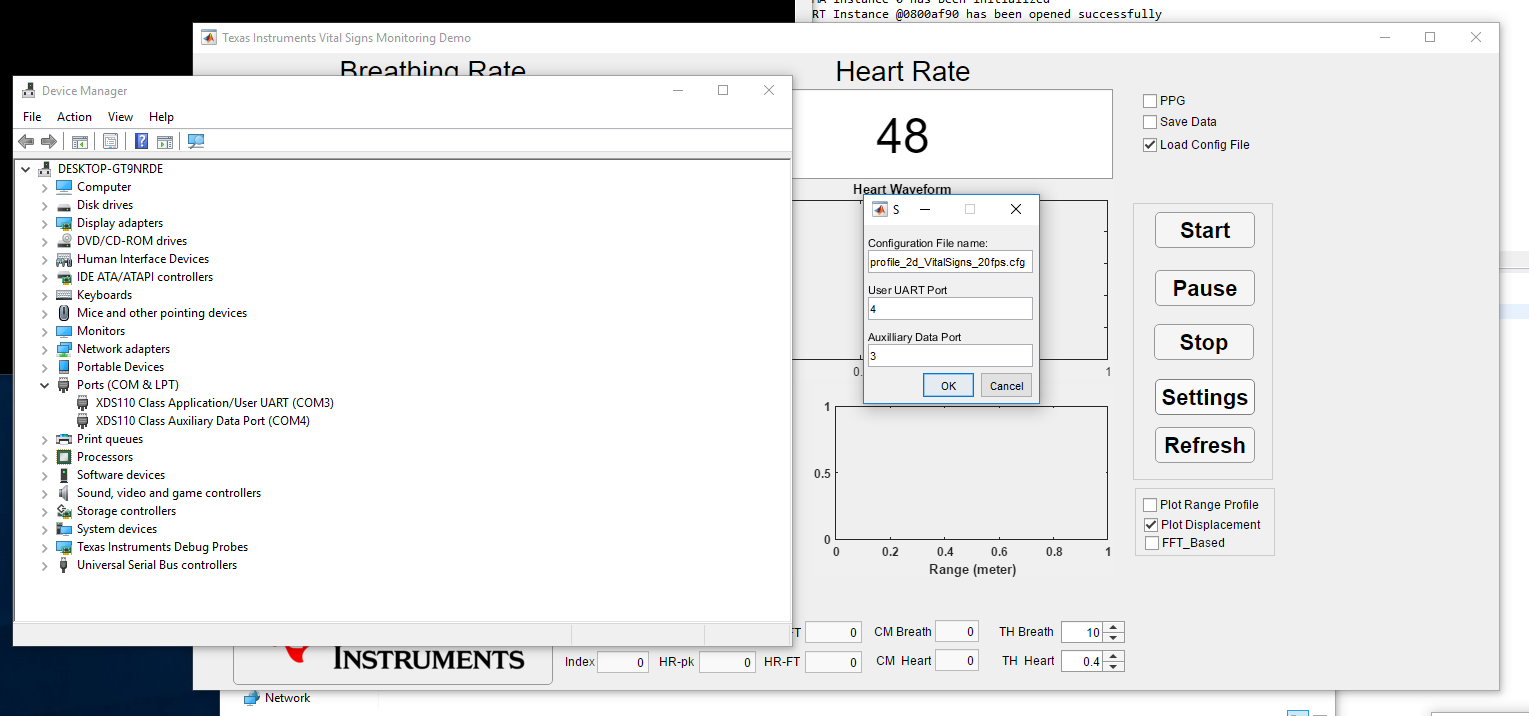Click the Processors device icon
Image resolution: width=1529 pixels, height=716 pixels.
(64, 457)
